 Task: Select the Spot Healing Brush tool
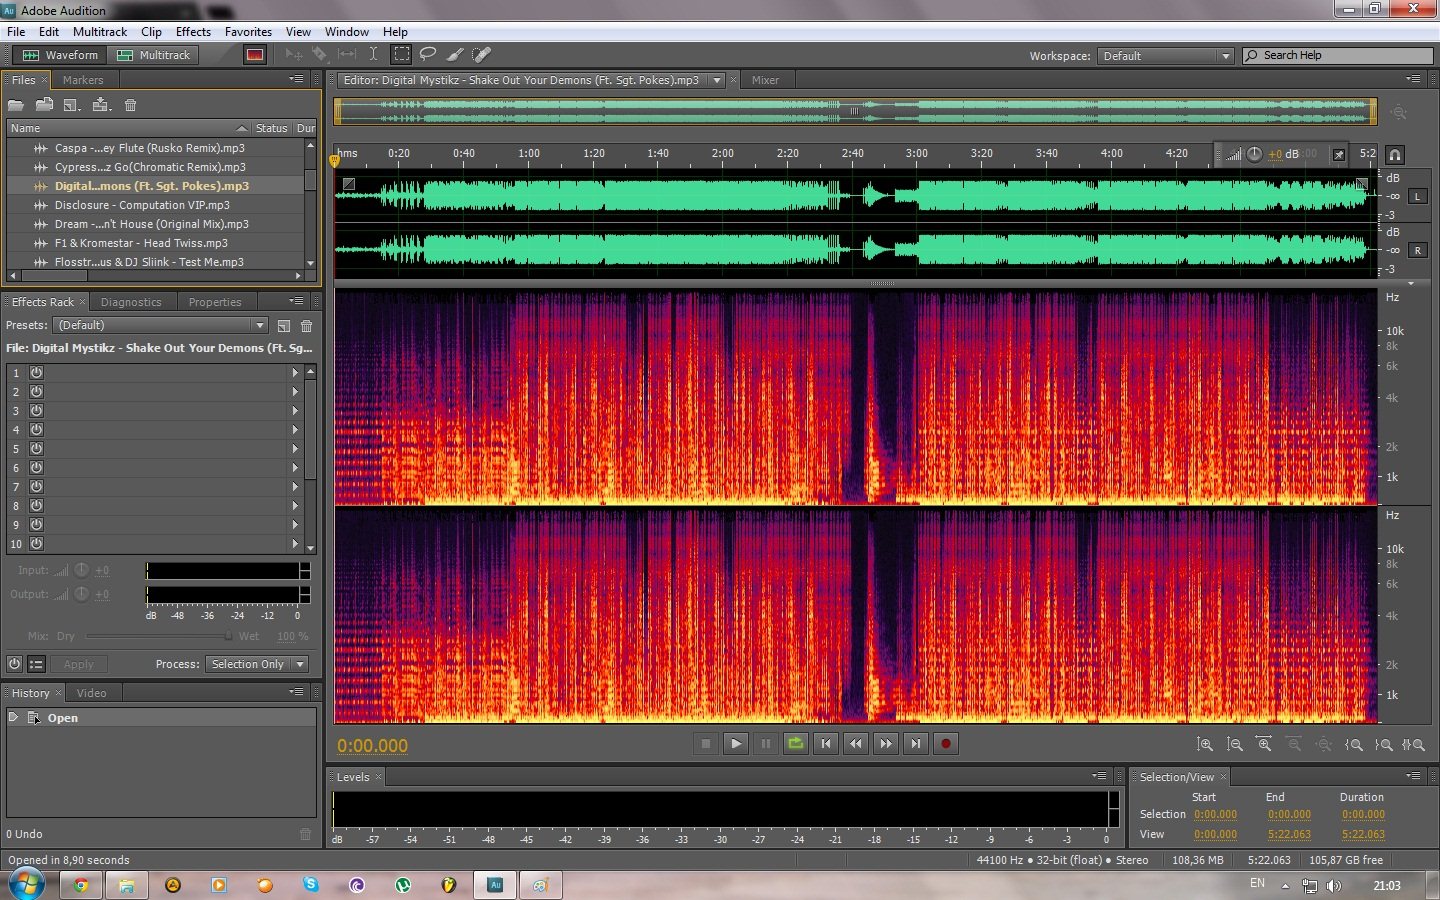481,55
